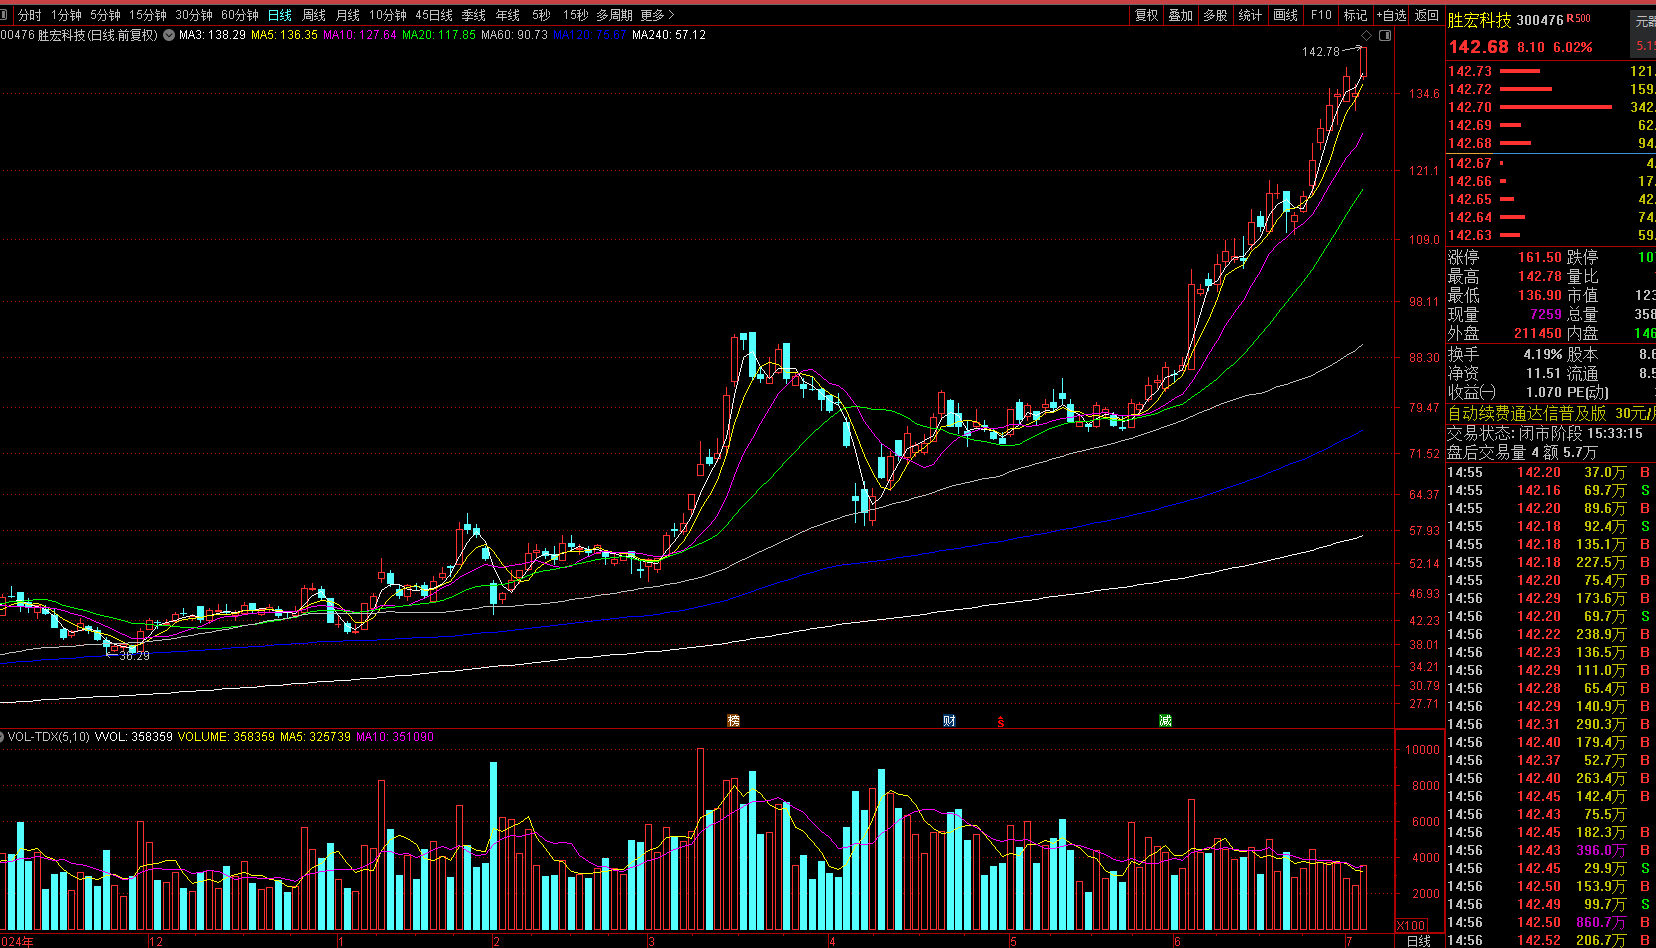Screen dimensions: 1656x948
Task: Switch to the 周线 weekly chart tab
Action: pyautogui.click(x=314, y=15)
